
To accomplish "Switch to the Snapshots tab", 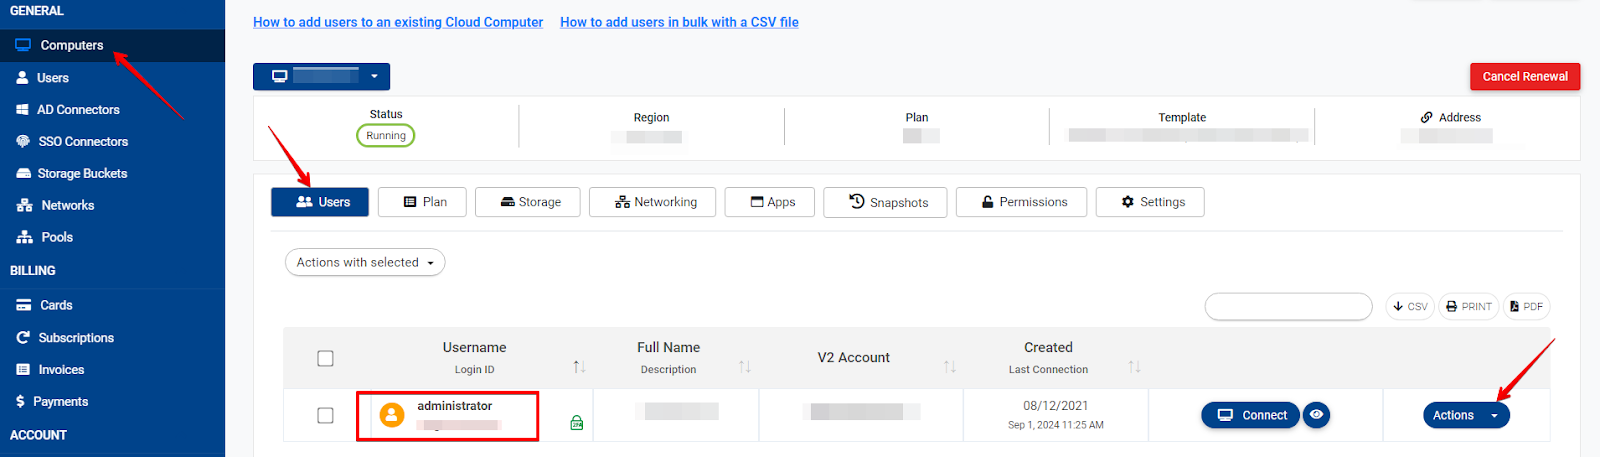I will (x=885, y=202).
